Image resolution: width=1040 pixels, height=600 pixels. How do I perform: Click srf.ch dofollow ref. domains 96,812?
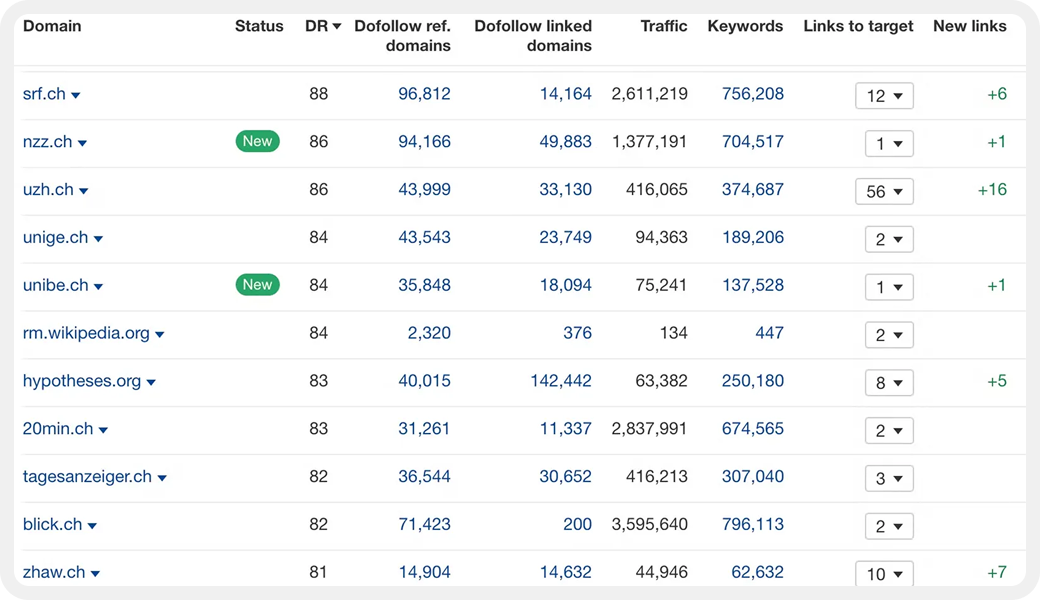coord(424,94)
